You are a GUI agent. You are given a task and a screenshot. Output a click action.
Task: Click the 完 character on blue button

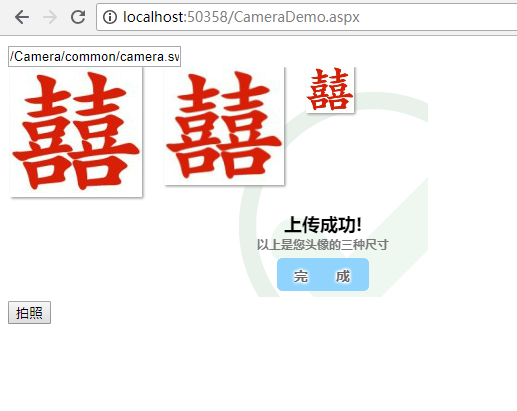[301, 276]
